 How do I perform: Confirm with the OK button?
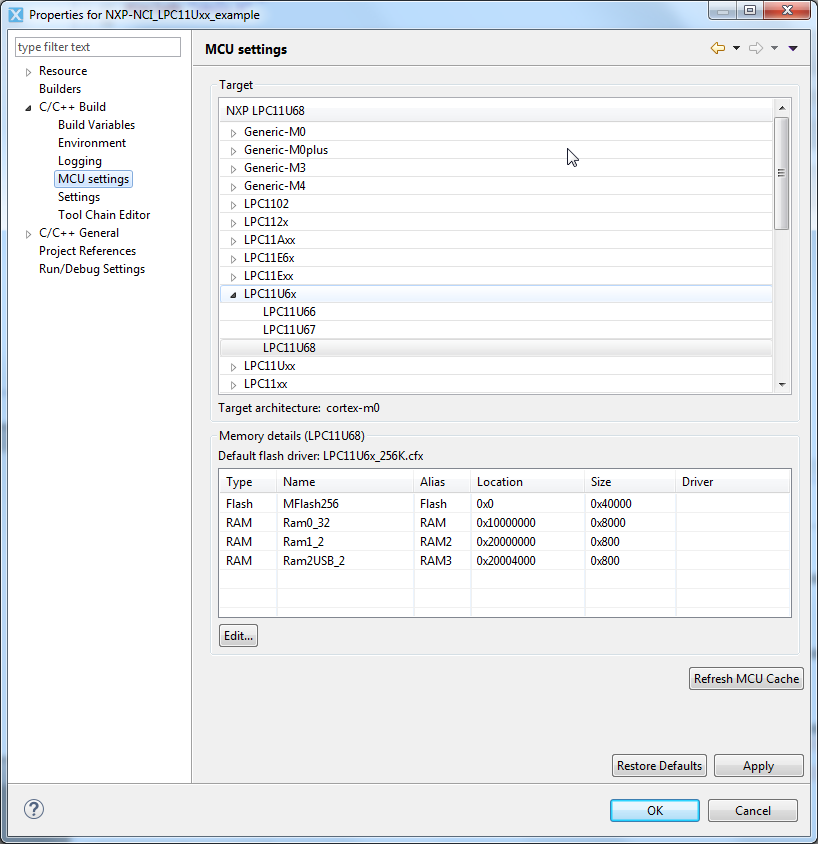(x=655, y=811)
